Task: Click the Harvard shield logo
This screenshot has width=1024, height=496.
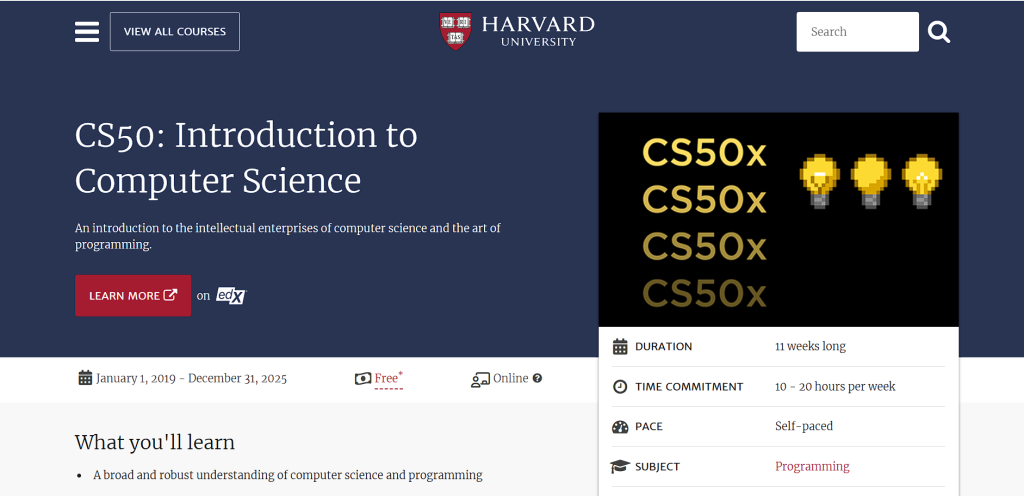Action: 456,30
